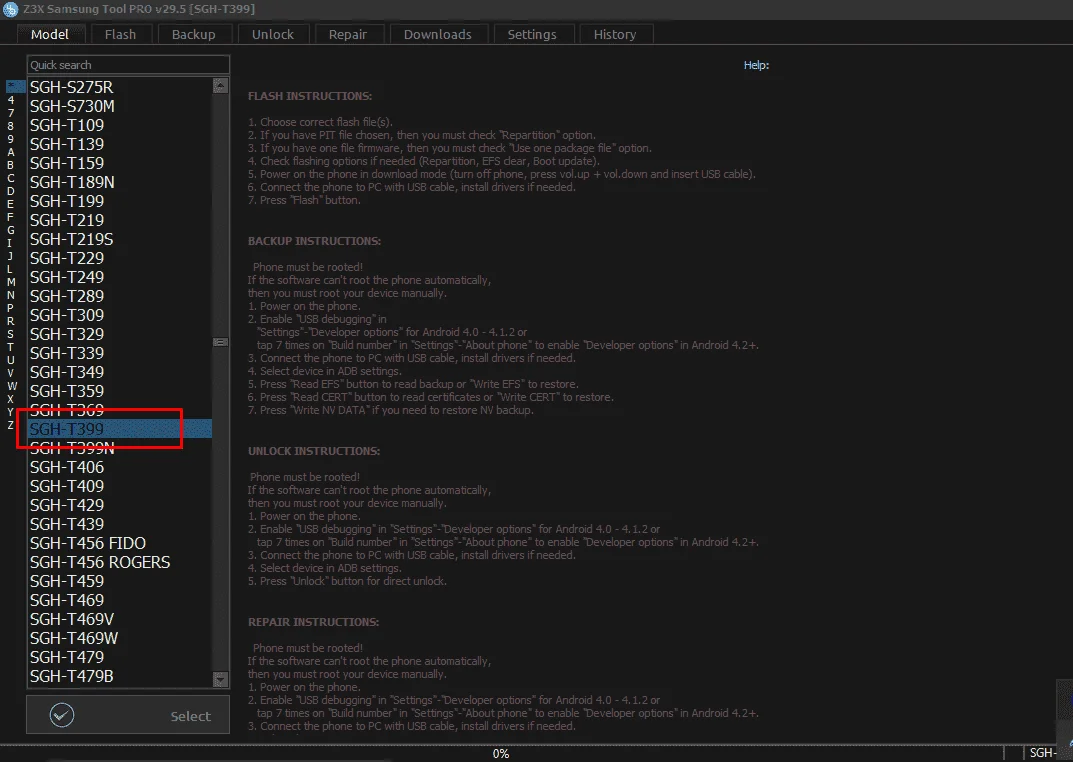
Task: Select model SGH-T469W
Action: 120,638
